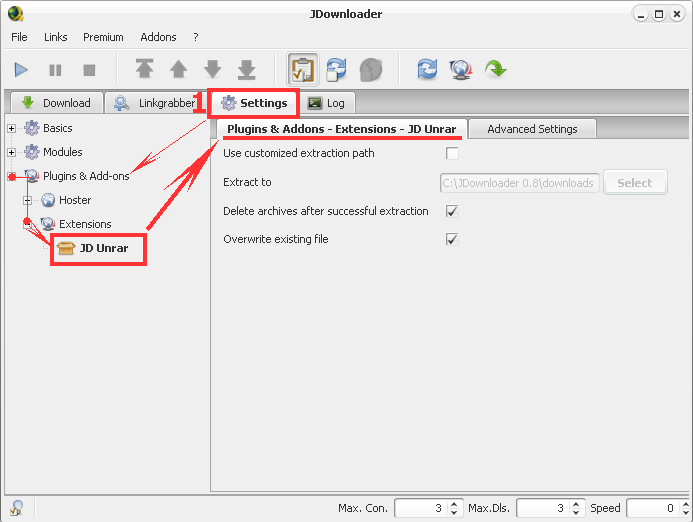Image resolution: width=693 pixels, height=522 pixels.
Task: Click the JDownloader globe logo in title bar
Action: (16, 14)
